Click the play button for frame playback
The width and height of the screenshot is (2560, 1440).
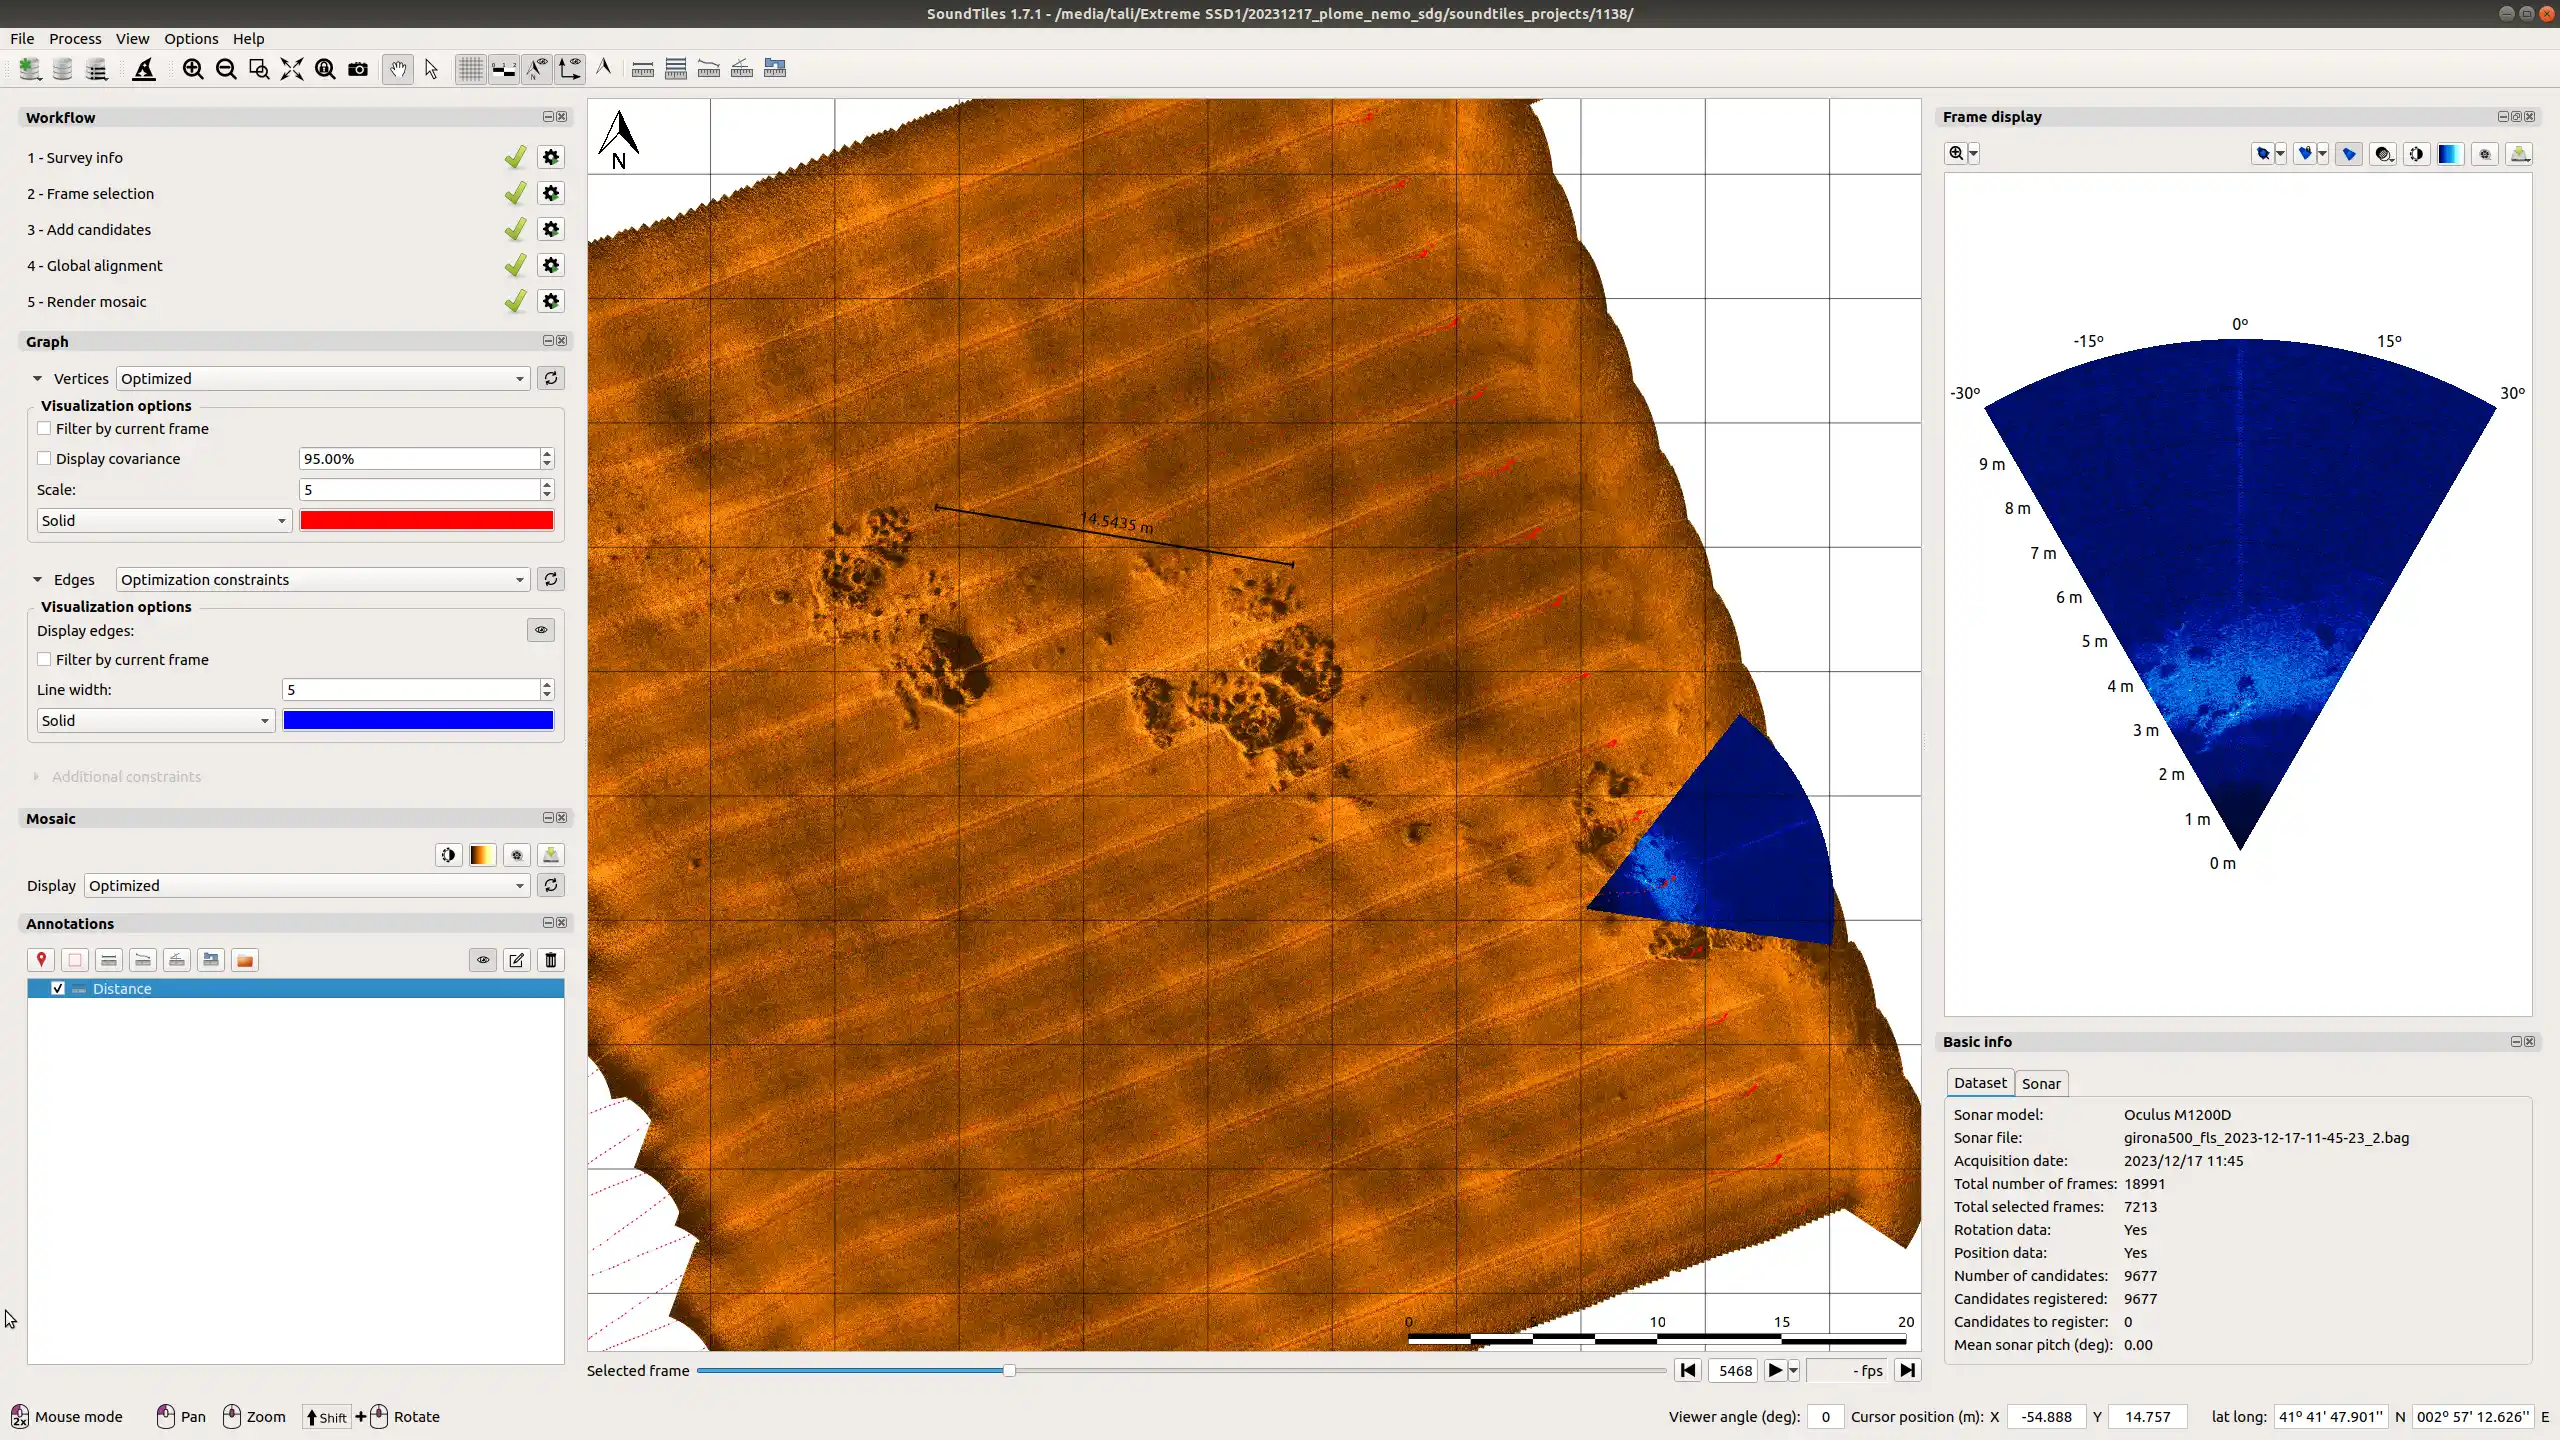point(1774,1370)
